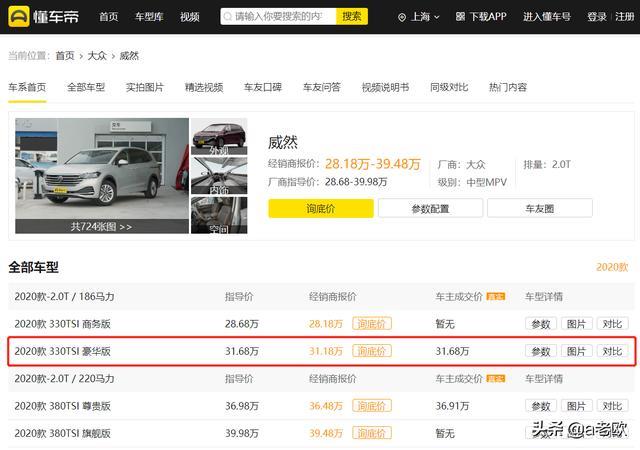640x450 pixels.
Task: Click 大众 in breadcrumb
Action: [x=97, y=56]
